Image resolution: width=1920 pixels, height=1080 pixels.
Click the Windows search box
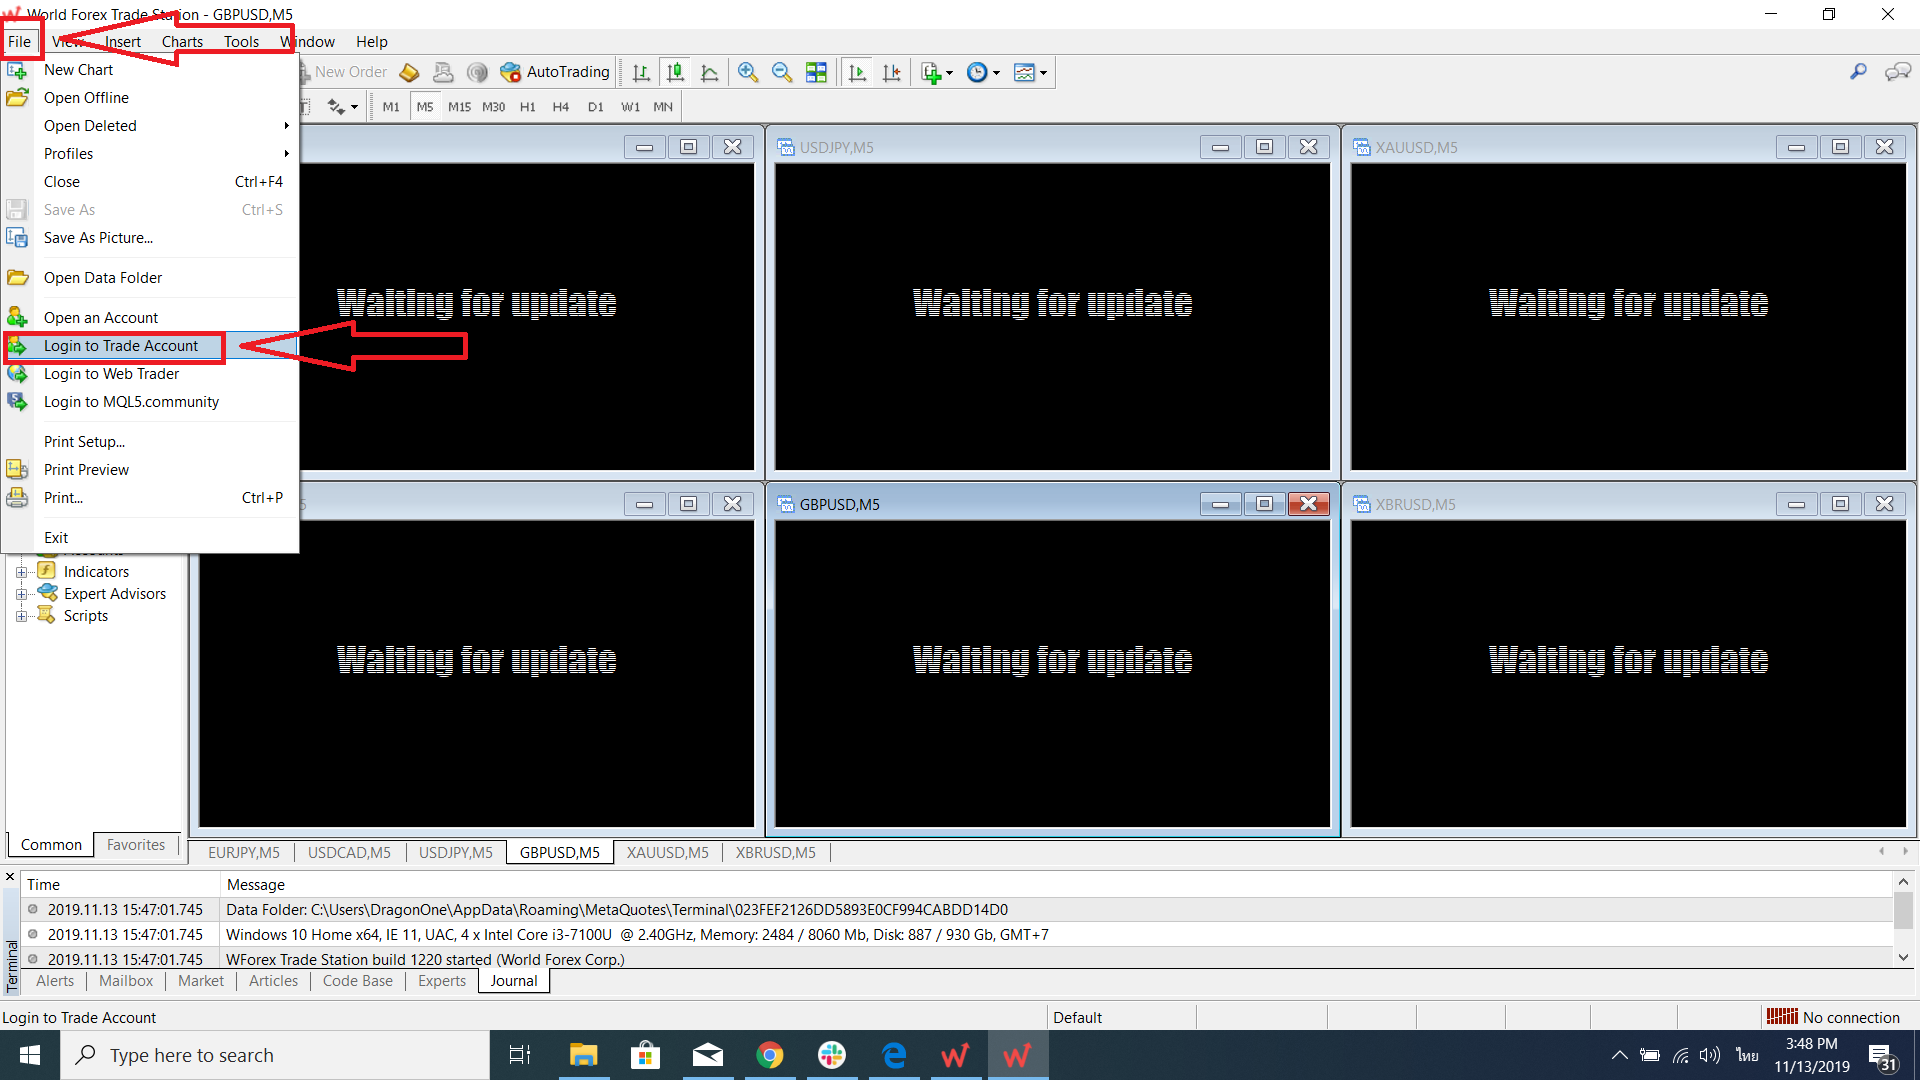point(275,1055)
